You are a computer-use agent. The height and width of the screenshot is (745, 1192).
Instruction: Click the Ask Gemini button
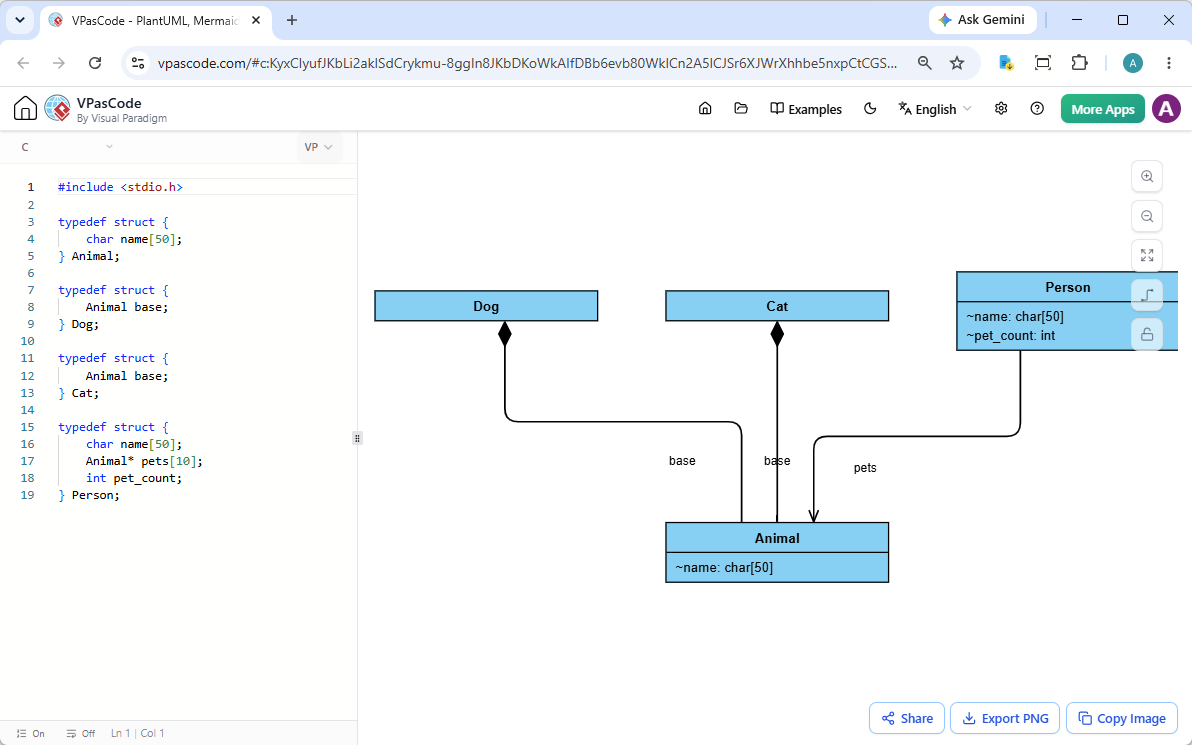[x=982, y=20]
